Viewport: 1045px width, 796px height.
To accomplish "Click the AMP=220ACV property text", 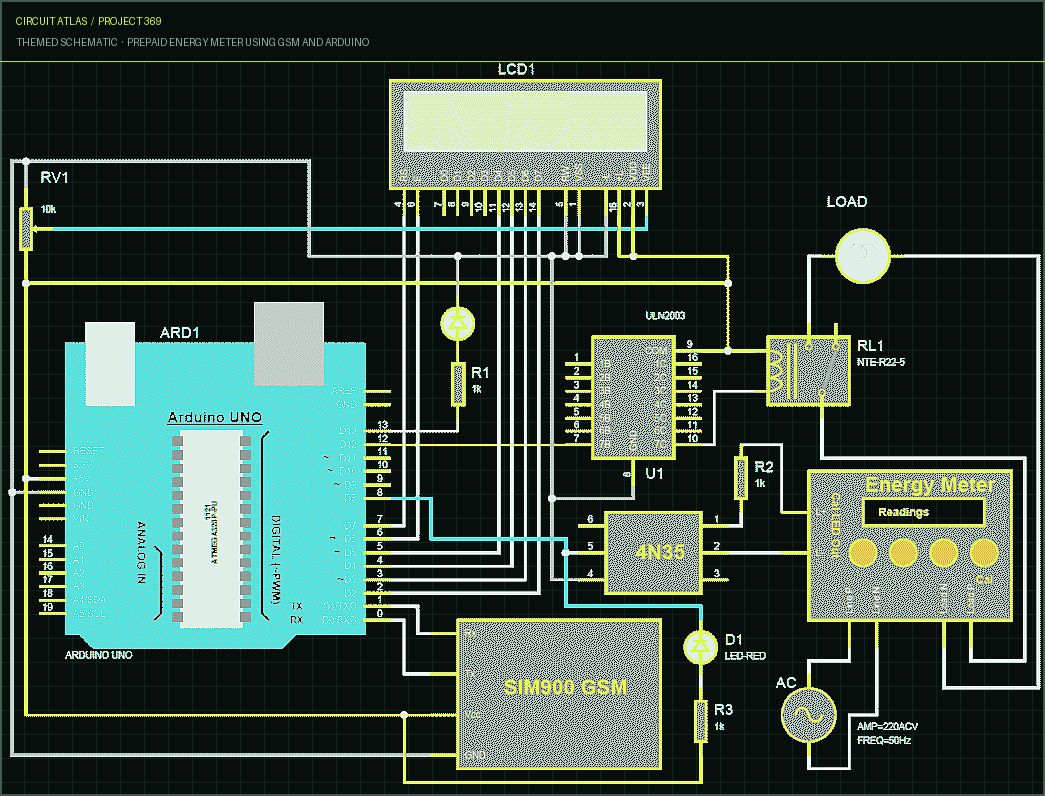I will coord(887,726).
